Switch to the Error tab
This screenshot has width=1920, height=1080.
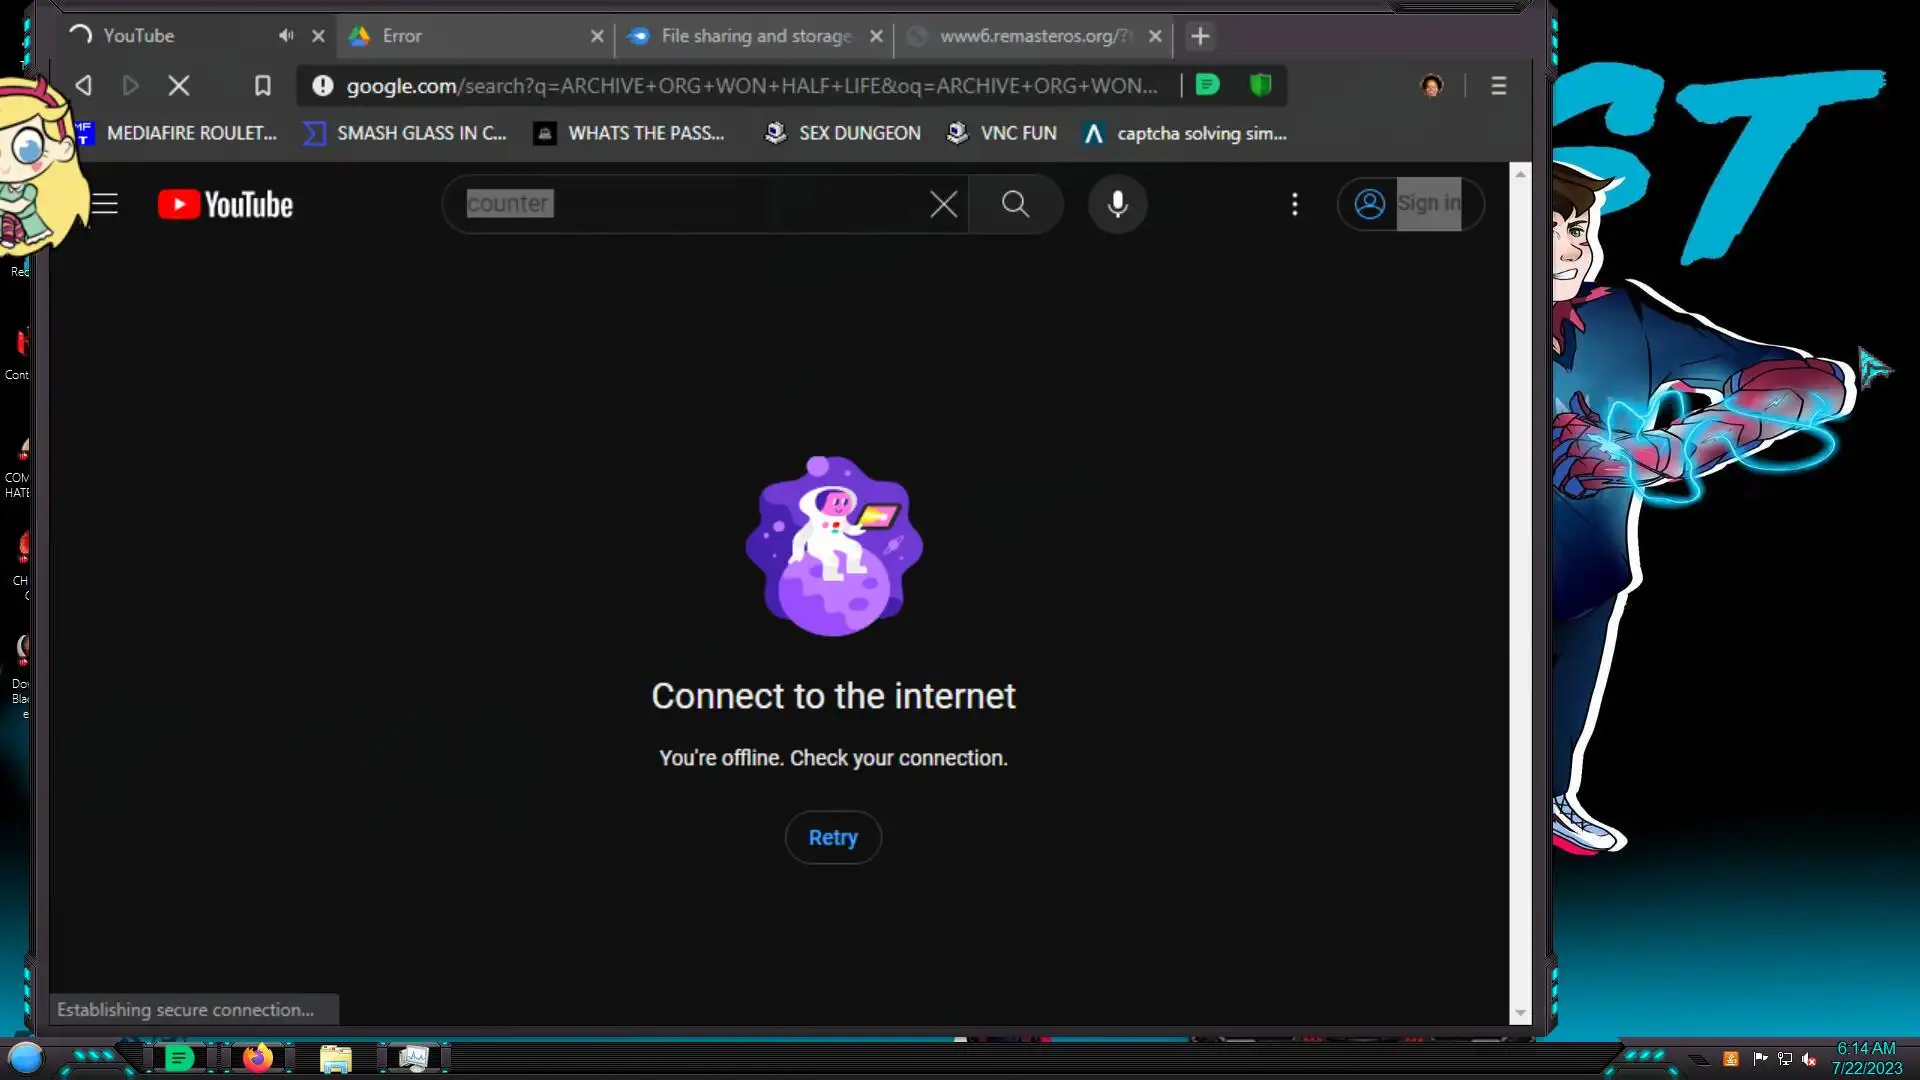470,36
